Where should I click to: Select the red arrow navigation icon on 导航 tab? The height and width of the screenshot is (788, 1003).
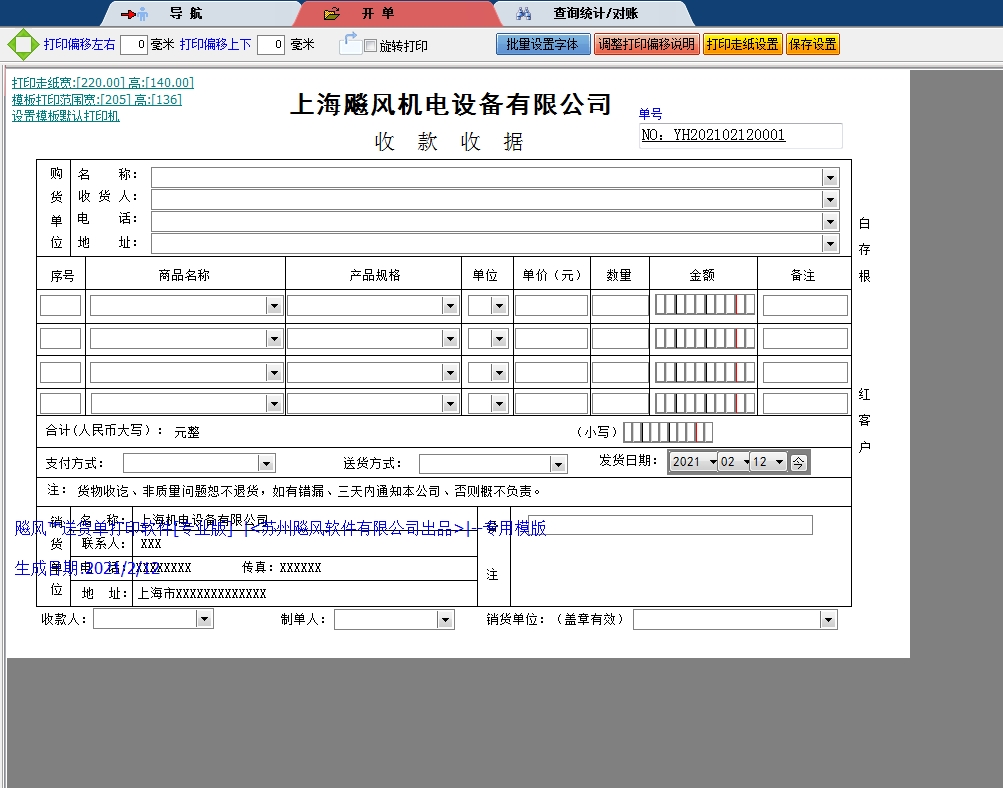tap(129, 13)
